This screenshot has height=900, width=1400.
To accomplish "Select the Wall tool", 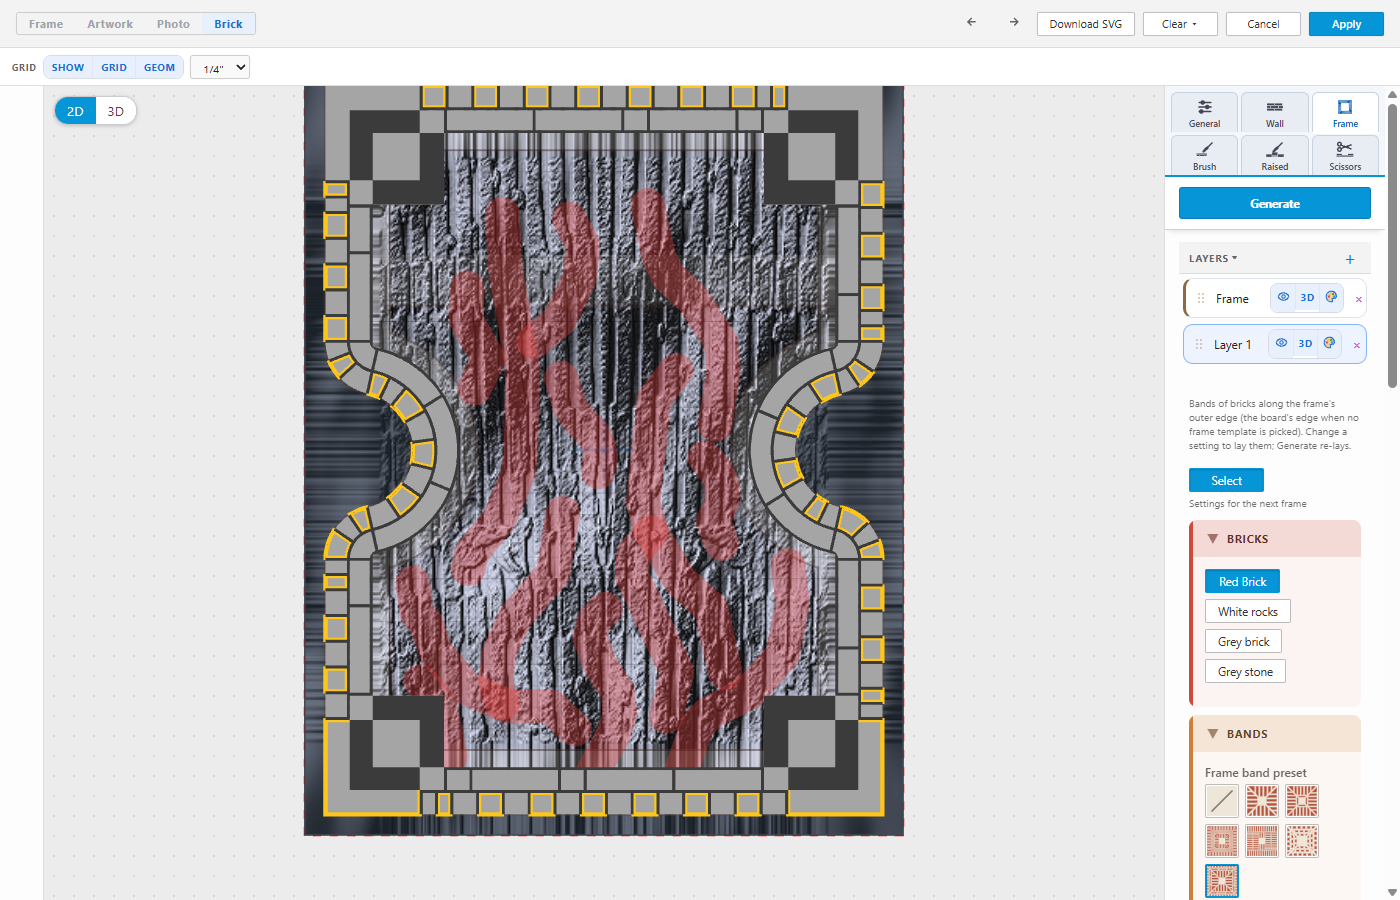I will 1274,113.
